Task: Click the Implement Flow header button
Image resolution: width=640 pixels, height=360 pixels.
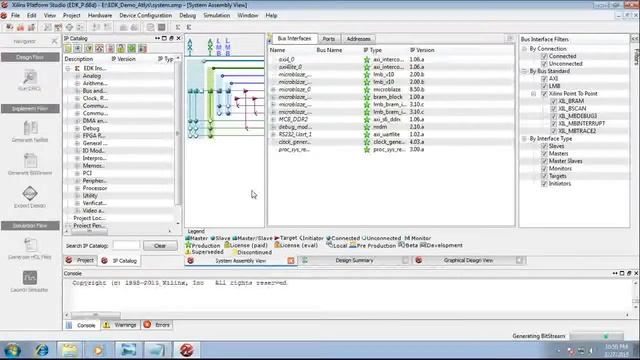Action: pos(30,109)
